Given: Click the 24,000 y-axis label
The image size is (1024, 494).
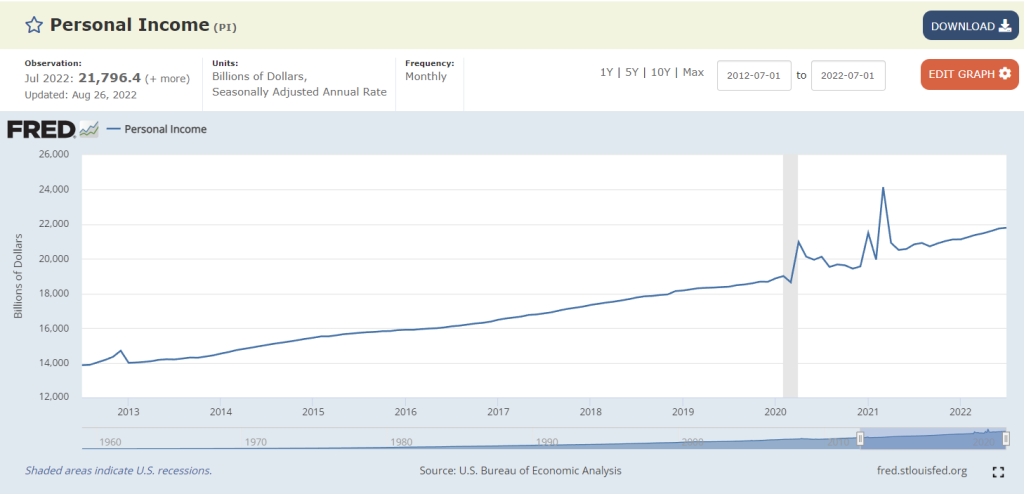Looking at the screenshot, I should tap(56, 189).
